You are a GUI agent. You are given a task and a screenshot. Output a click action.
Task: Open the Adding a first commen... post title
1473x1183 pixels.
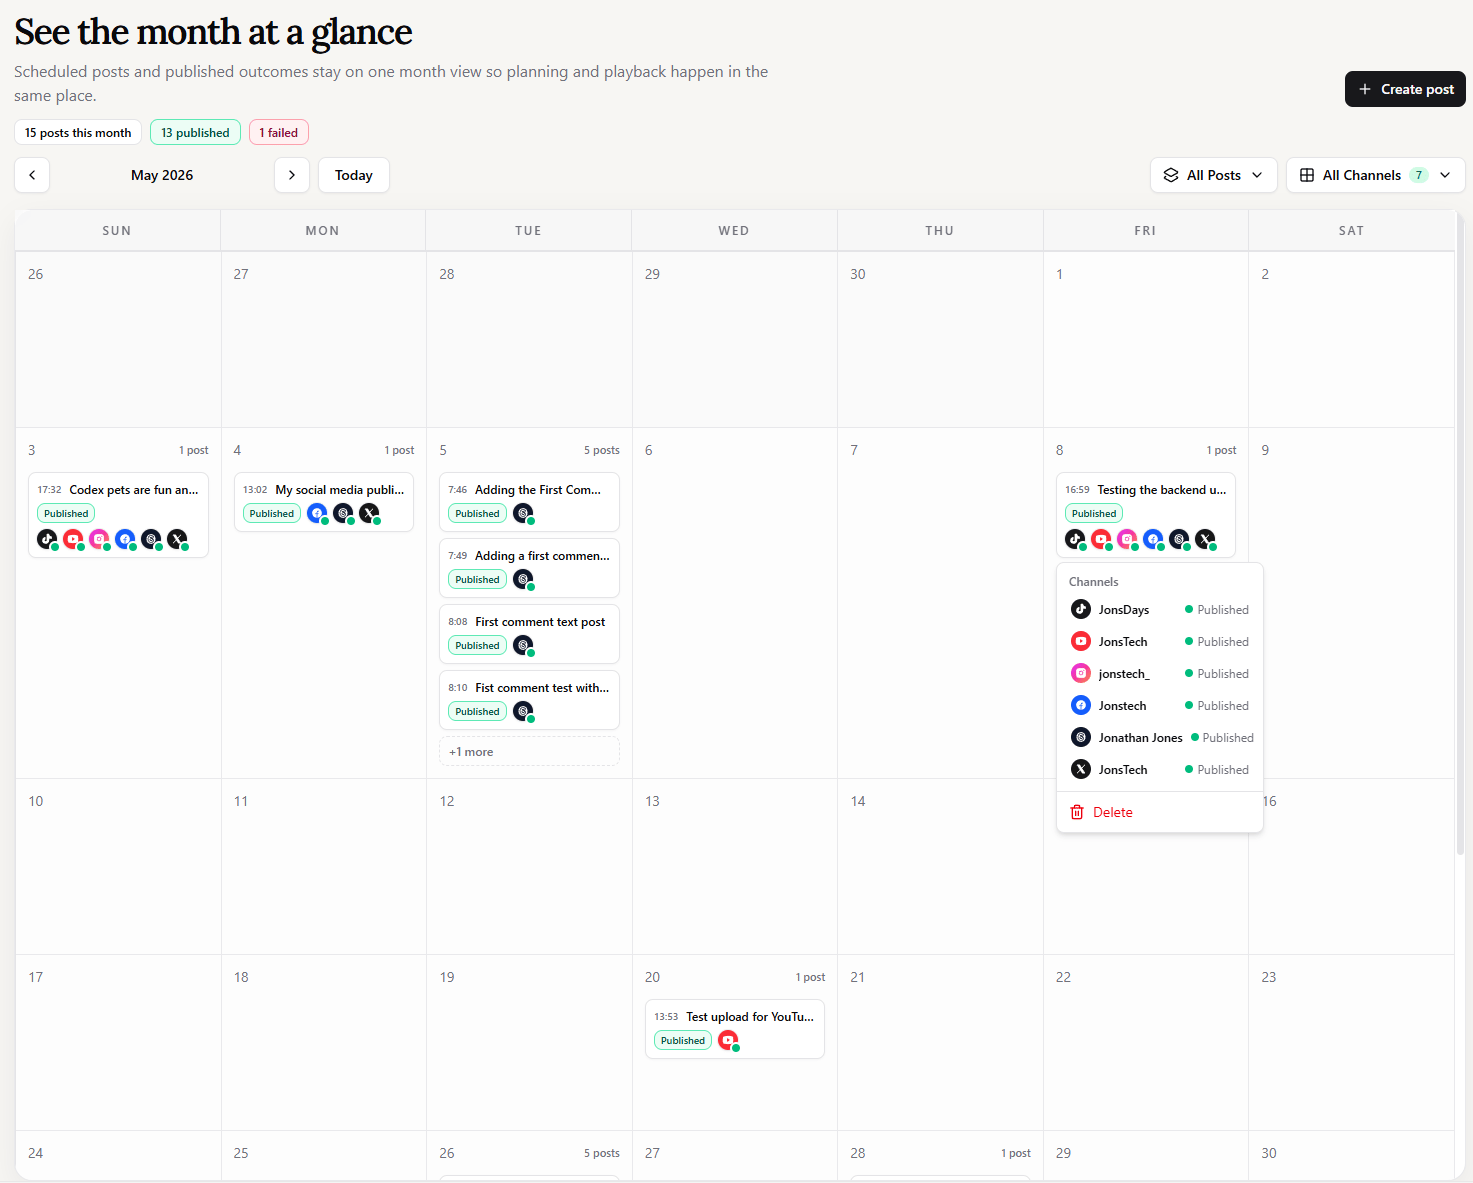(542, 555)
